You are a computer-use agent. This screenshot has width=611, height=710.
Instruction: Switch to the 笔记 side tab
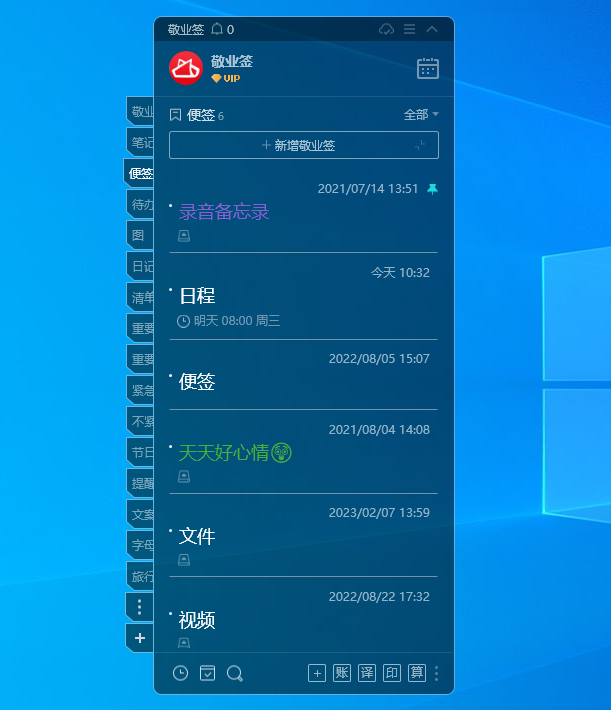pos(141,143)
